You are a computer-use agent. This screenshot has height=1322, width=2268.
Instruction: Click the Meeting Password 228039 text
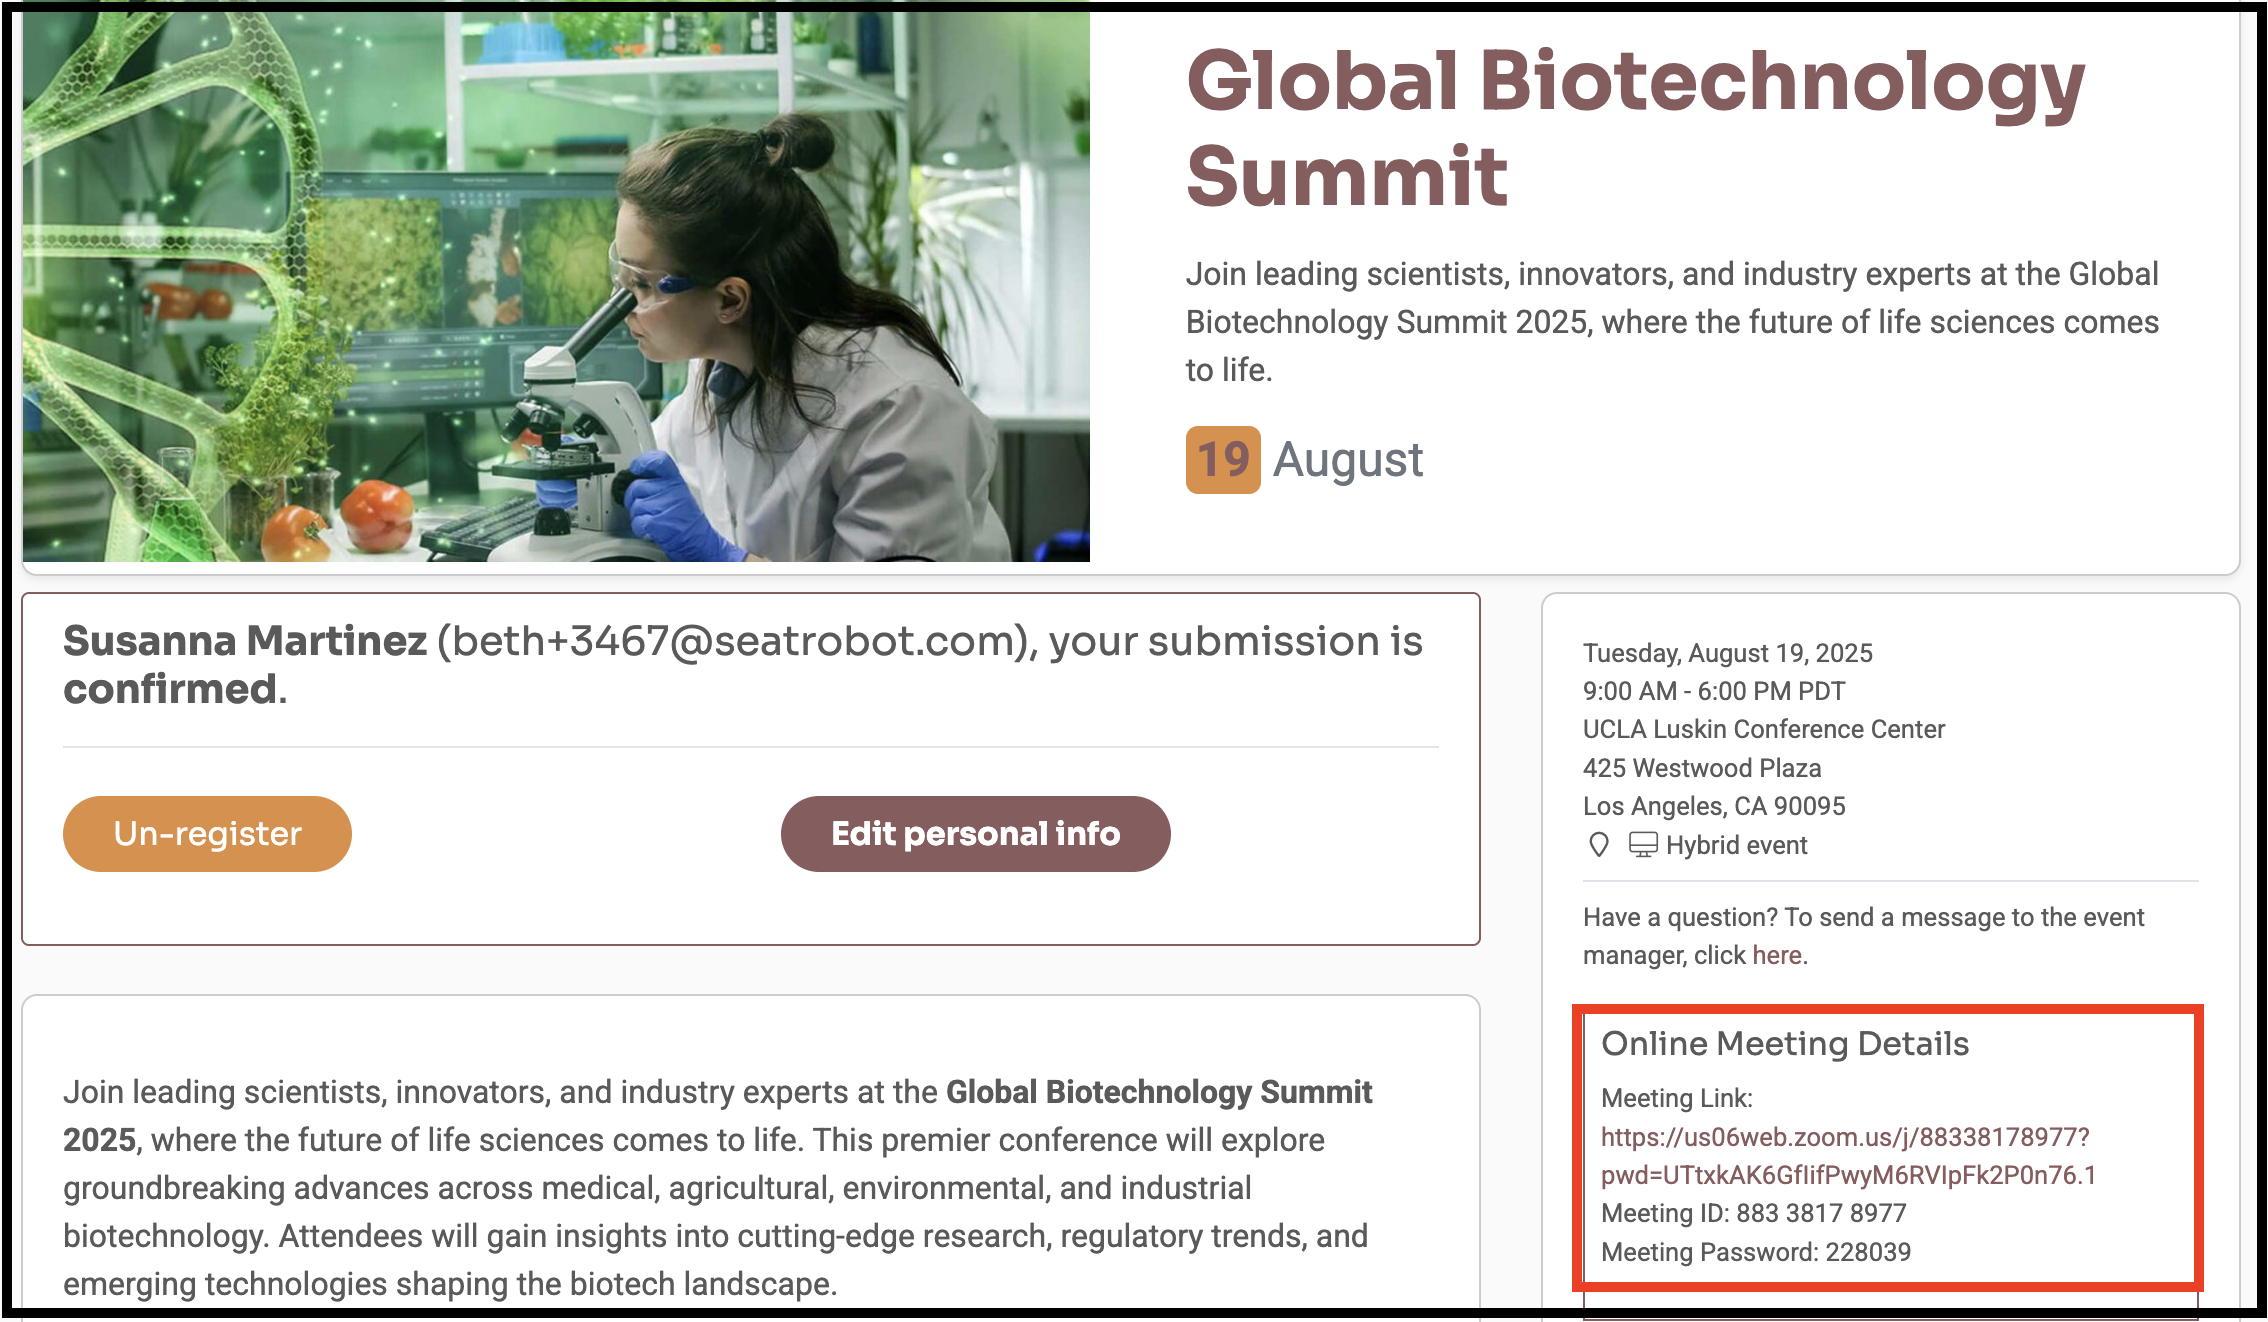[1755, 1252]
